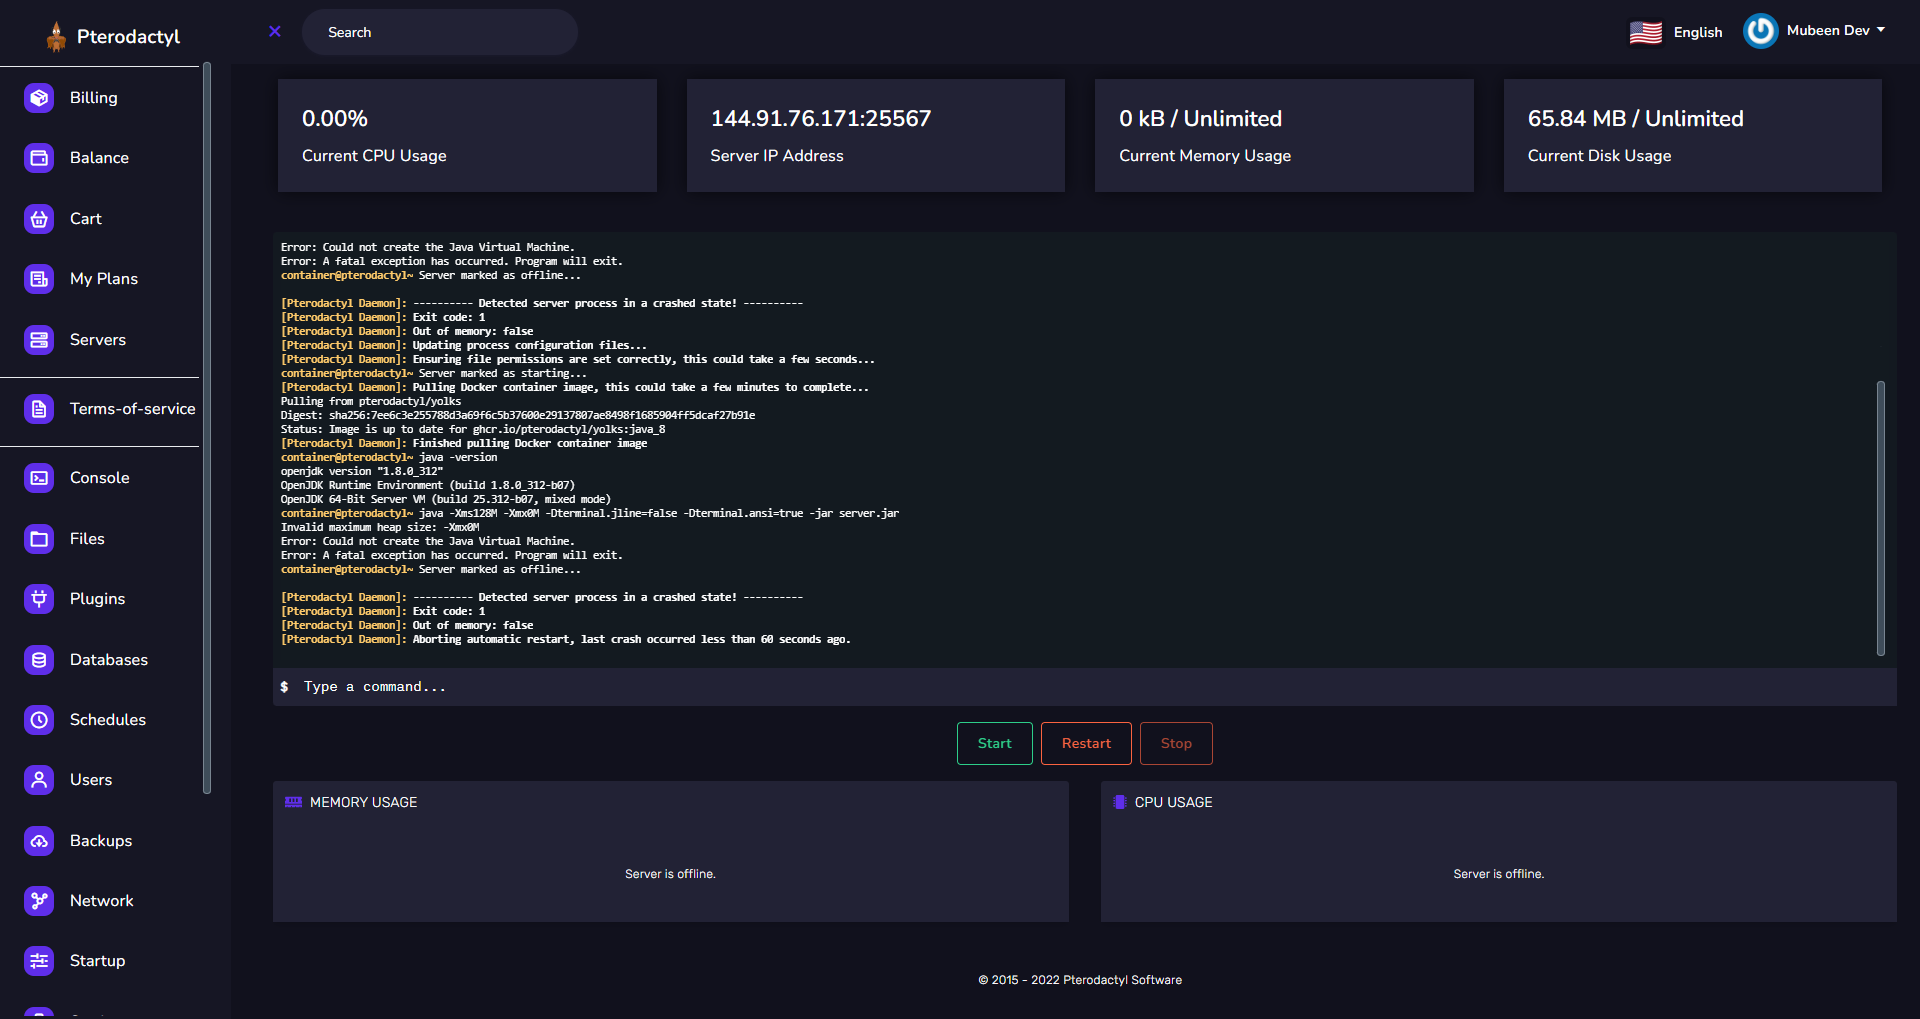Image resolution: width=1920 pixels, height=1019 pixels.
Task: Click the My Plans icon
Action: [39, 279]
